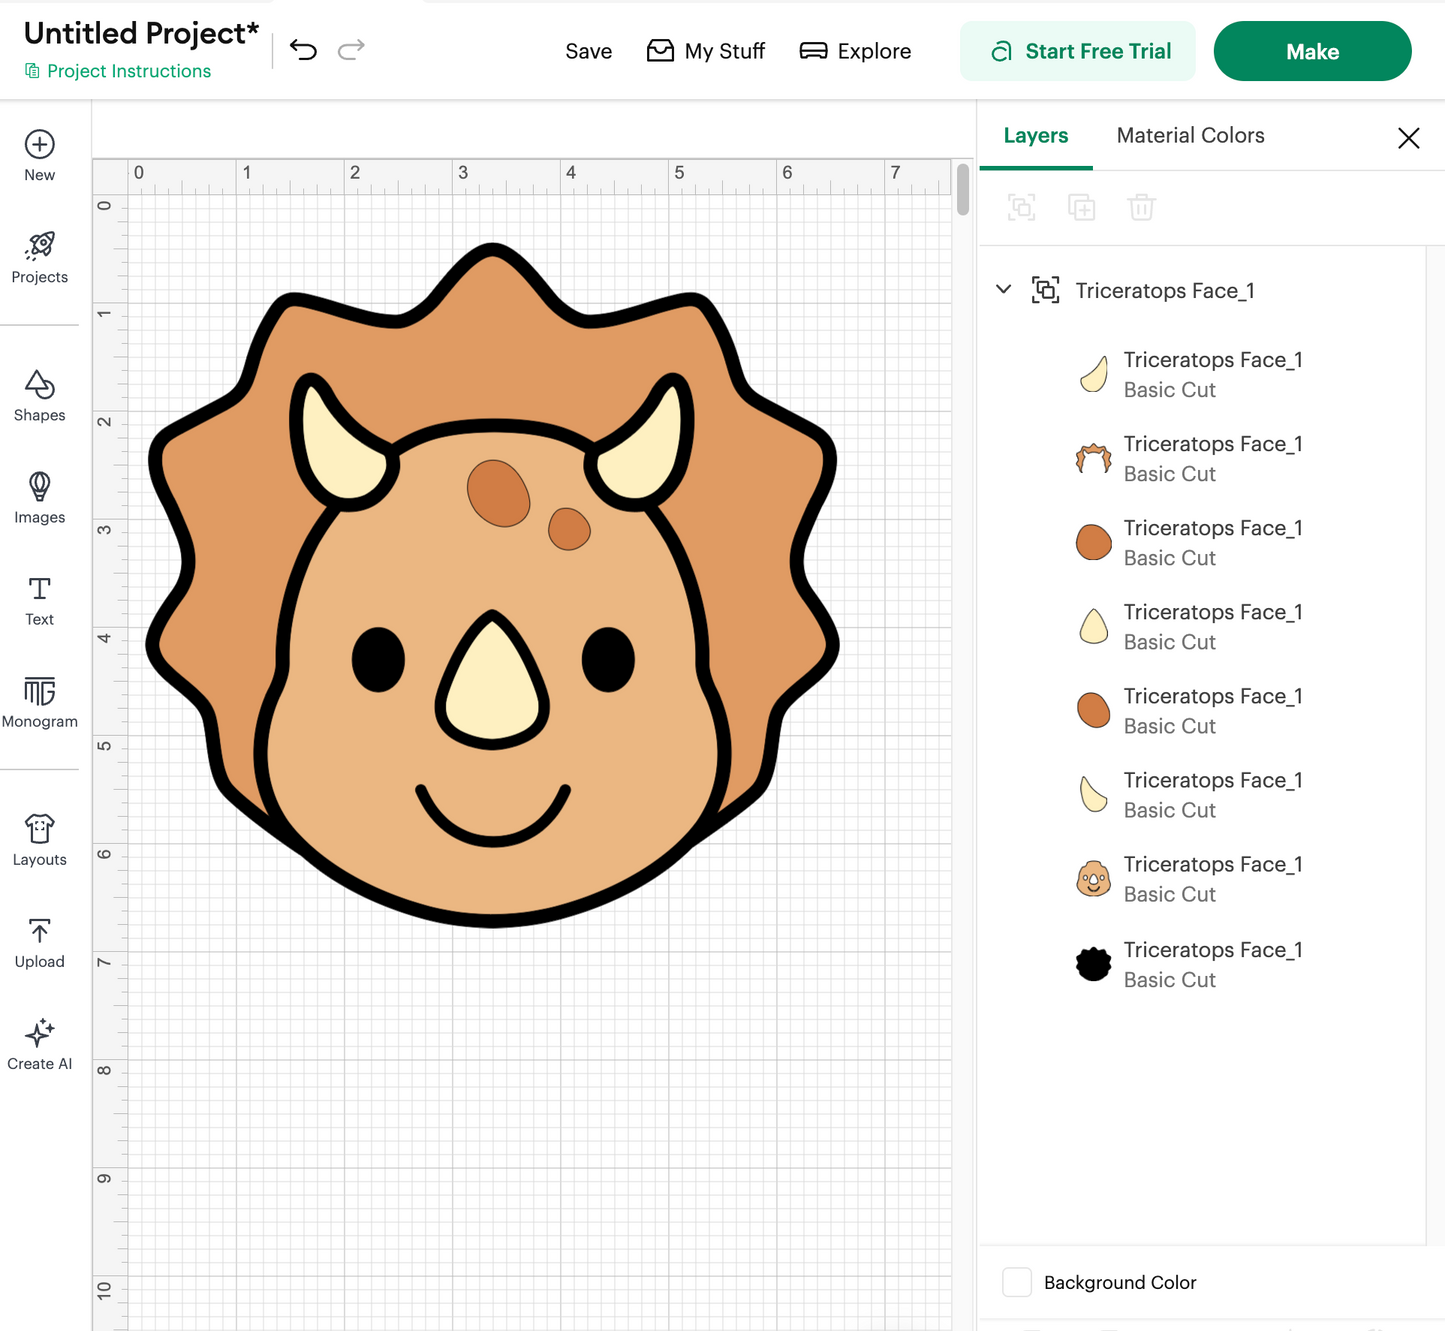Select the left horn layer thumbnail at top
Screen dimensions: 1445x1331
pos(1093,374)
